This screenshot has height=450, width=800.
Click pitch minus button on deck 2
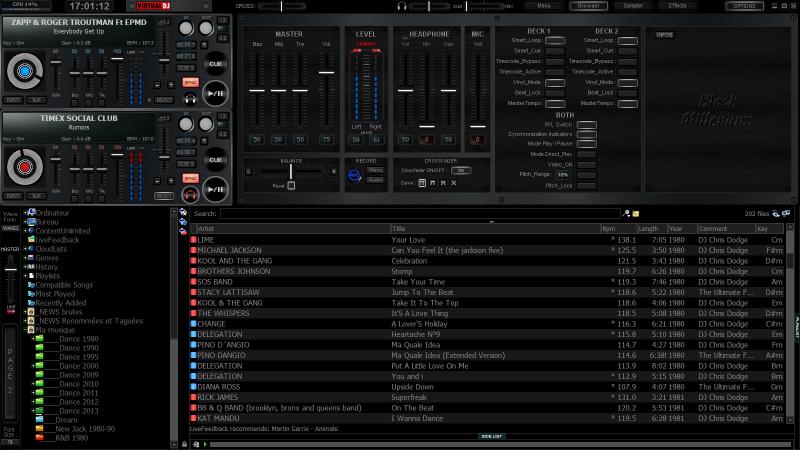157,181
